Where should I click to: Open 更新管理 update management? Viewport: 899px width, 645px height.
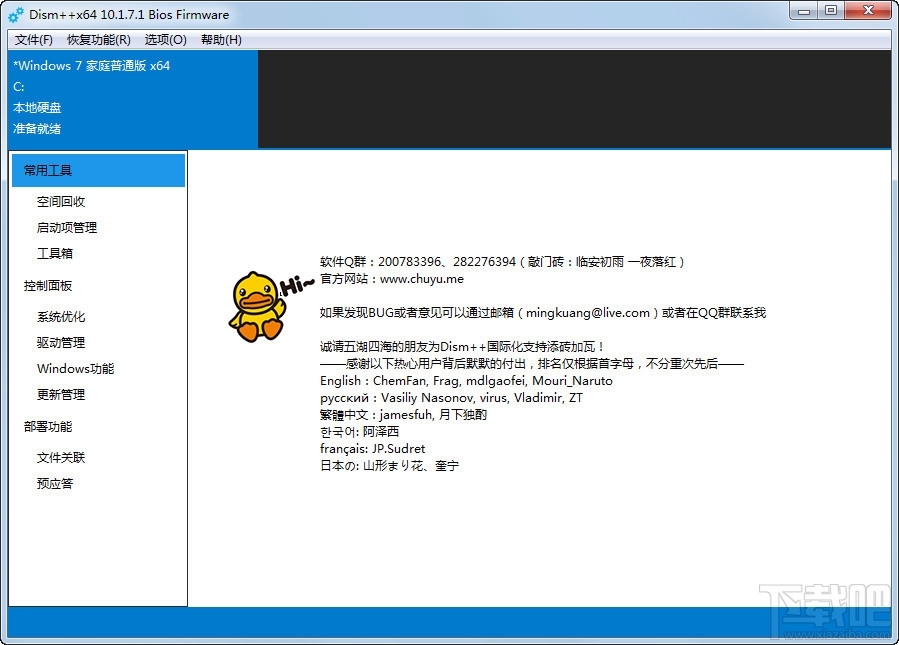(61, 394)
